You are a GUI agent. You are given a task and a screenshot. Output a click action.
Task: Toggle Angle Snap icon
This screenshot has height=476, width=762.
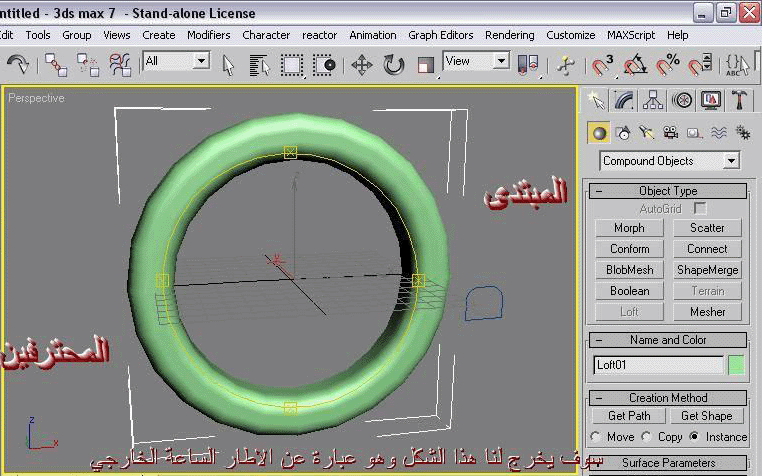pyautogui.click(x=635, y=65)
